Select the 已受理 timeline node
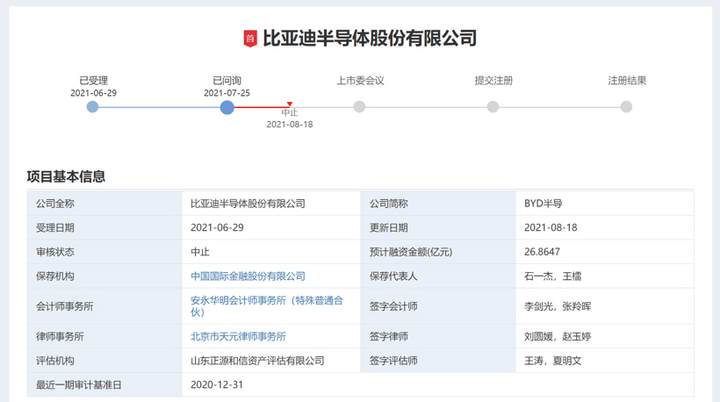 [x=92, y=107]
